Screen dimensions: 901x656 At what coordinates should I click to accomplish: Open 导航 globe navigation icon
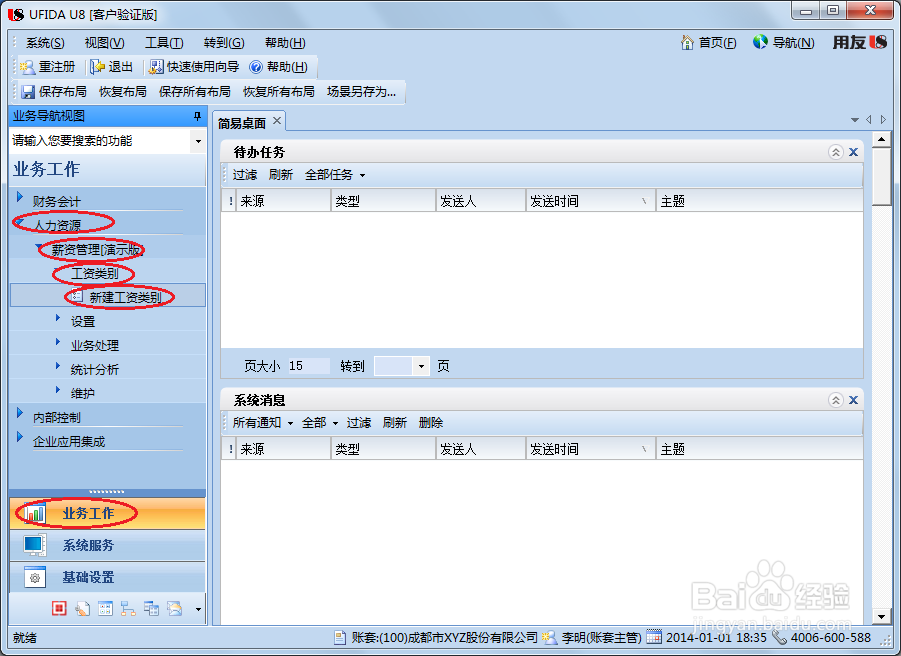(760, 42)
